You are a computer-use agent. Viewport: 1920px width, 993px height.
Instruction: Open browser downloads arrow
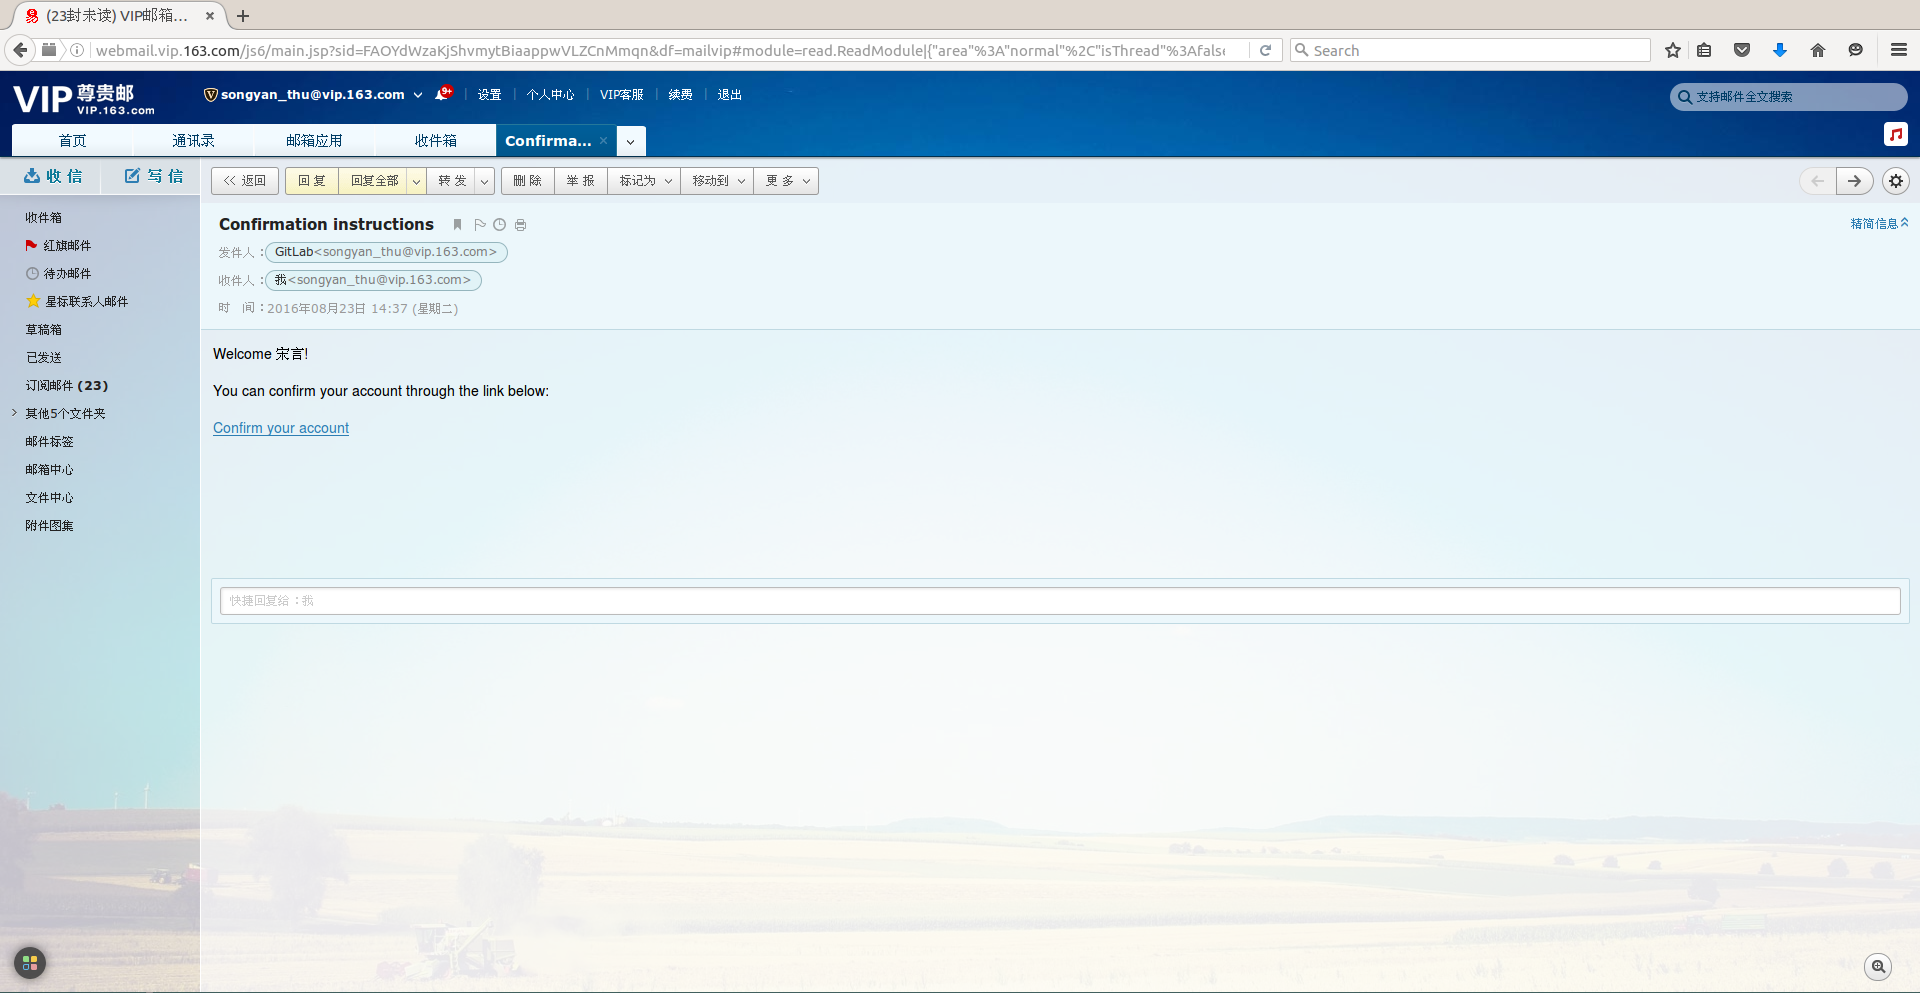[x=1780, y=50]
